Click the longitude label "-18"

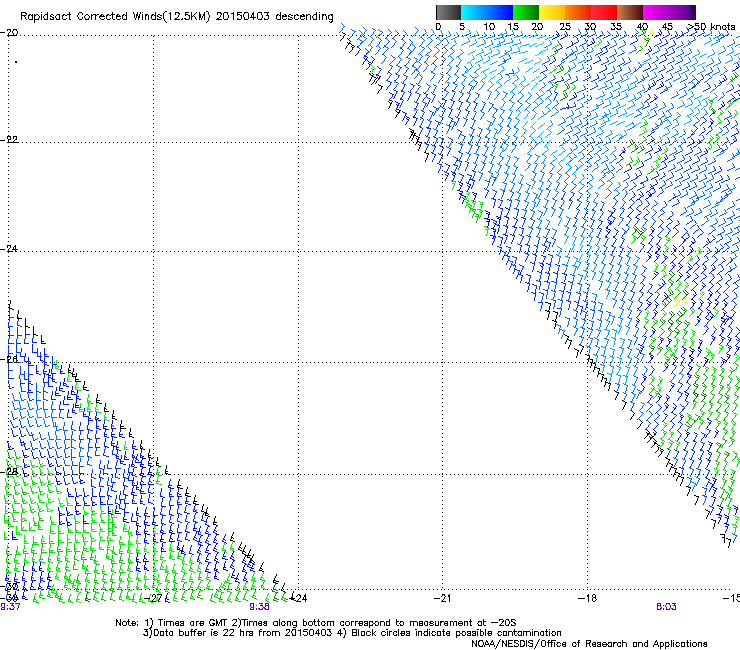(587, 598)
